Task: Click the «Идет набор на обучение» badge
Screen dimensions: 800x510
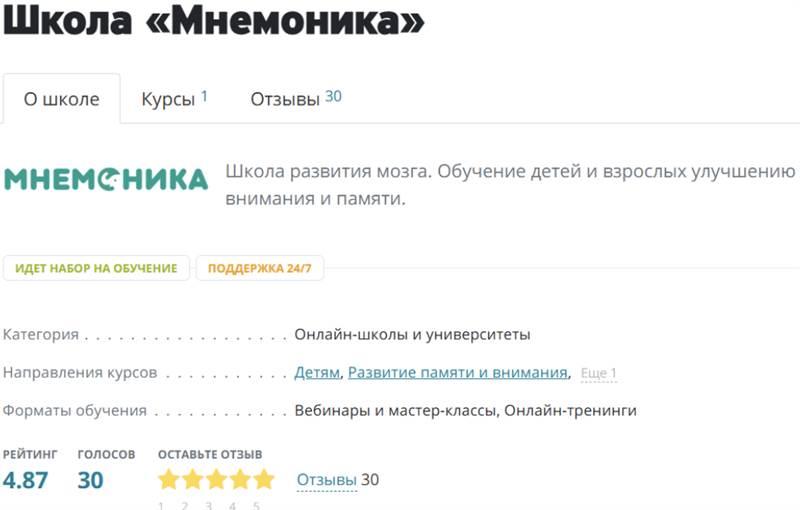Action: pyautogui.click(x=96, y=268)
